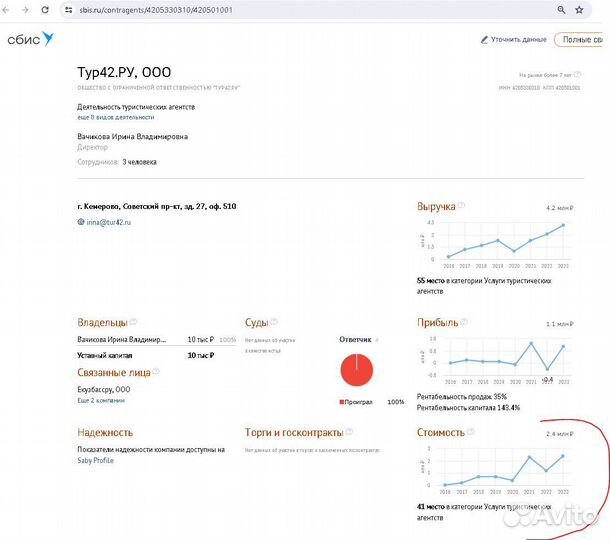
Task: Click the red pie chart in Суды
Action: 357,370
